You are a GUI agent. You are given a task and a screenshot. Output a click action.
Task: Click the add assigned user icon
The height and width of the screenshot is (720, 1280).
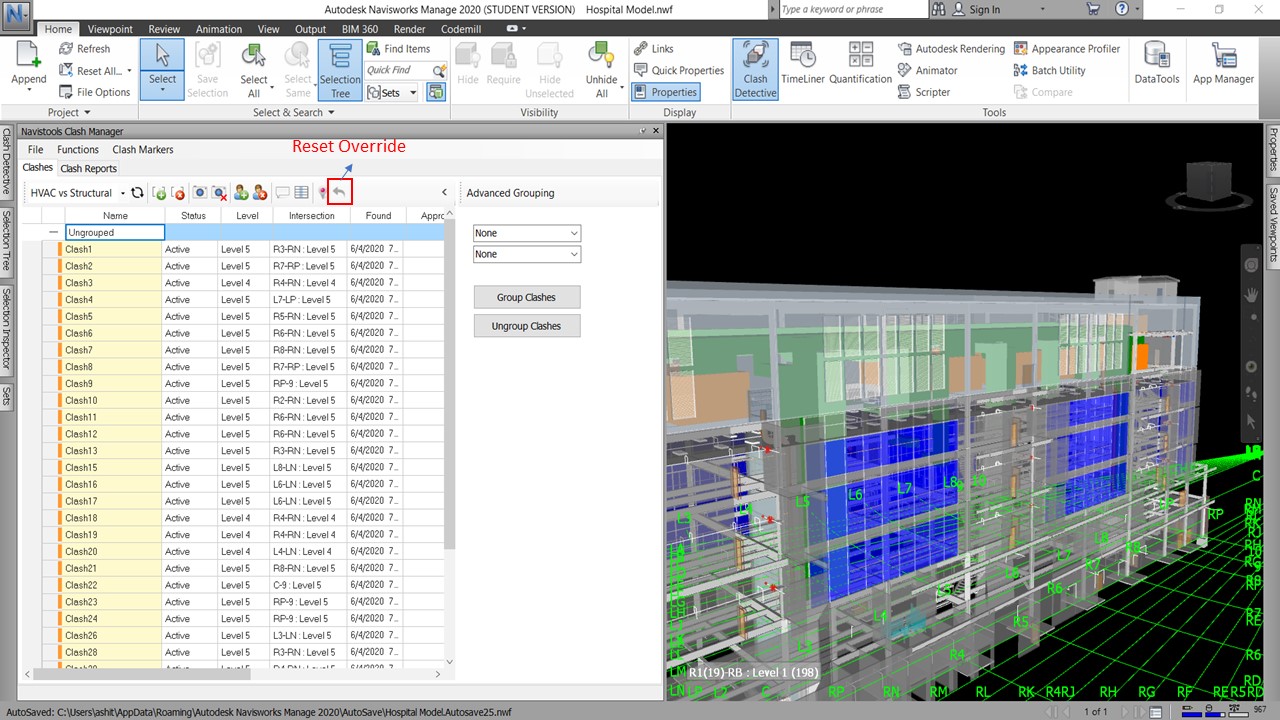click(241, 193)
